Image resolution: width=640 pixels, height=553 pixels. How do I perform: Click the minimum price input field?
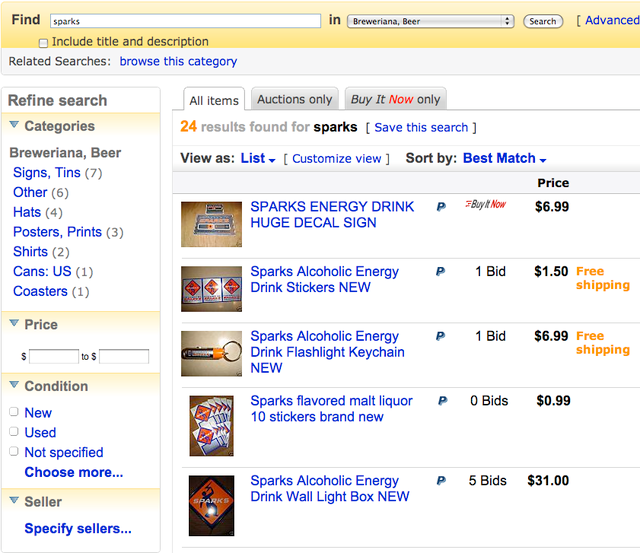[54, 357]
